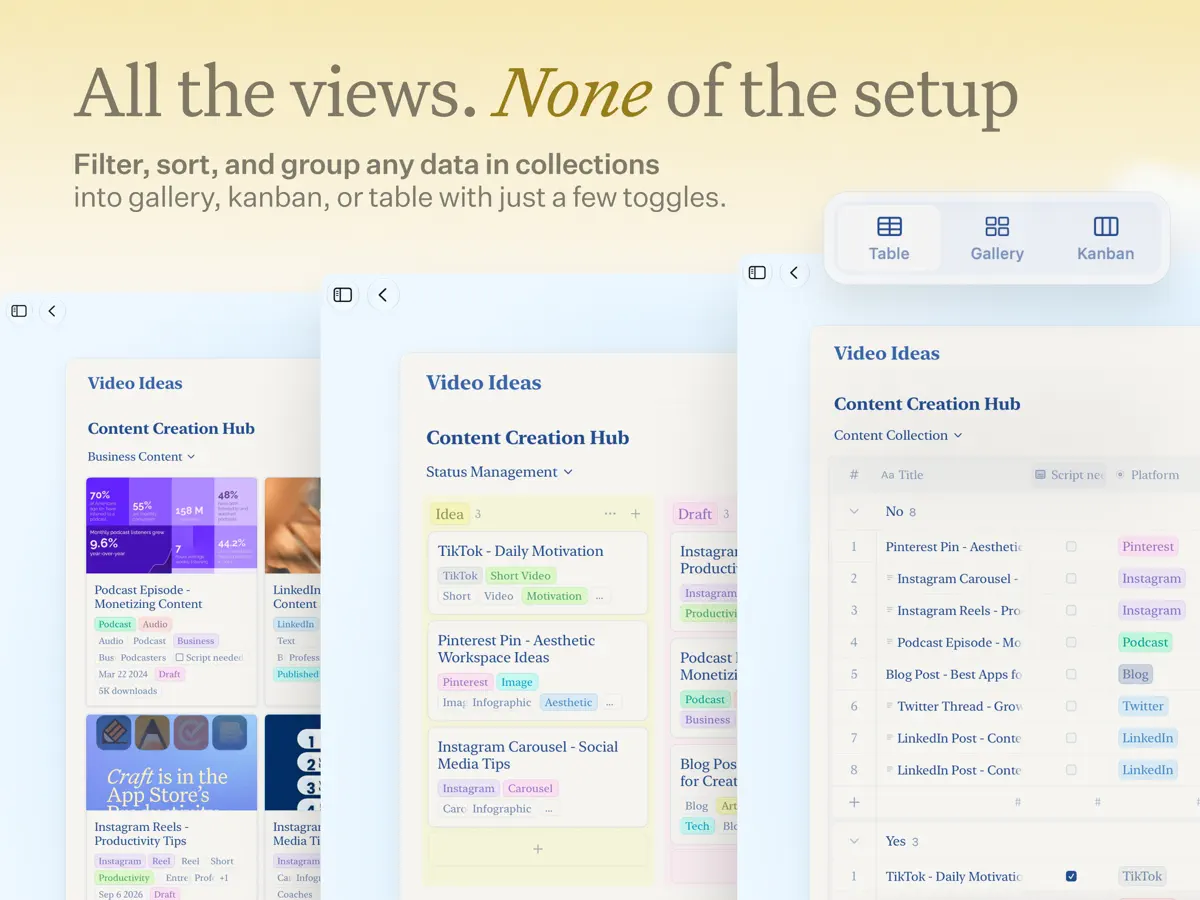1200x900 pixels.
Task: Open page icon on Podcast Episode table row
Action: click(x=889, y=642)
